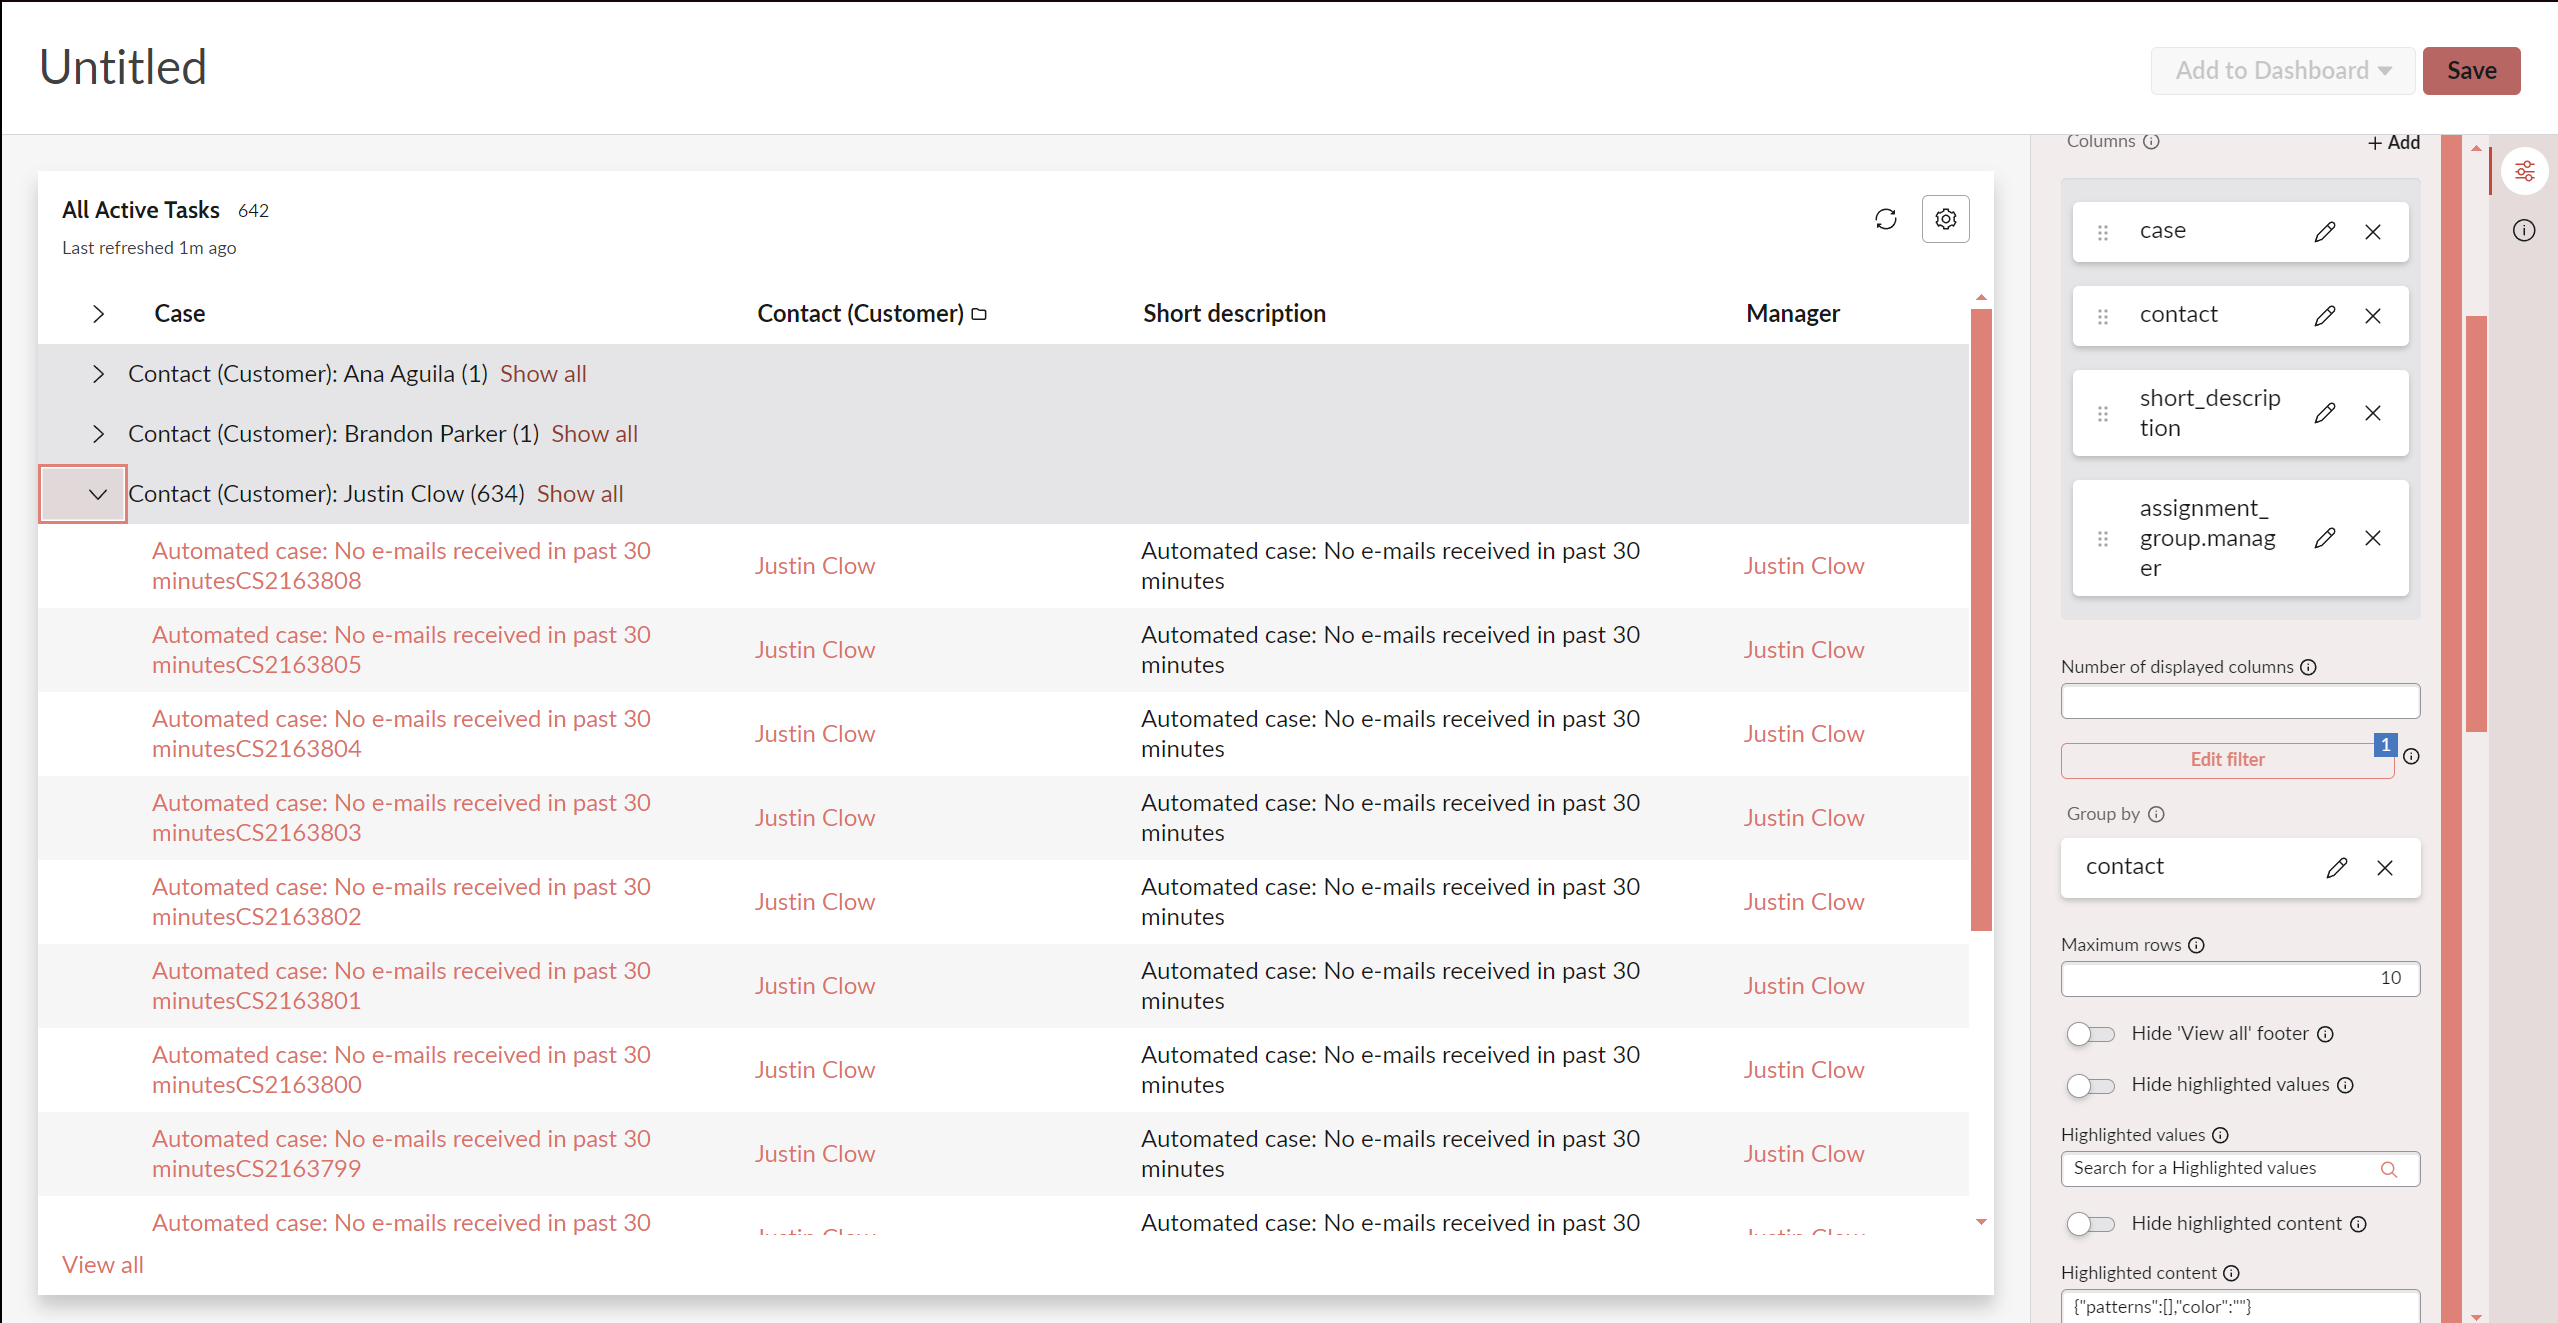Click Show all for Brandon Parker group
The height and width of the screenshot is (1323, 2558).
[594, 434]
